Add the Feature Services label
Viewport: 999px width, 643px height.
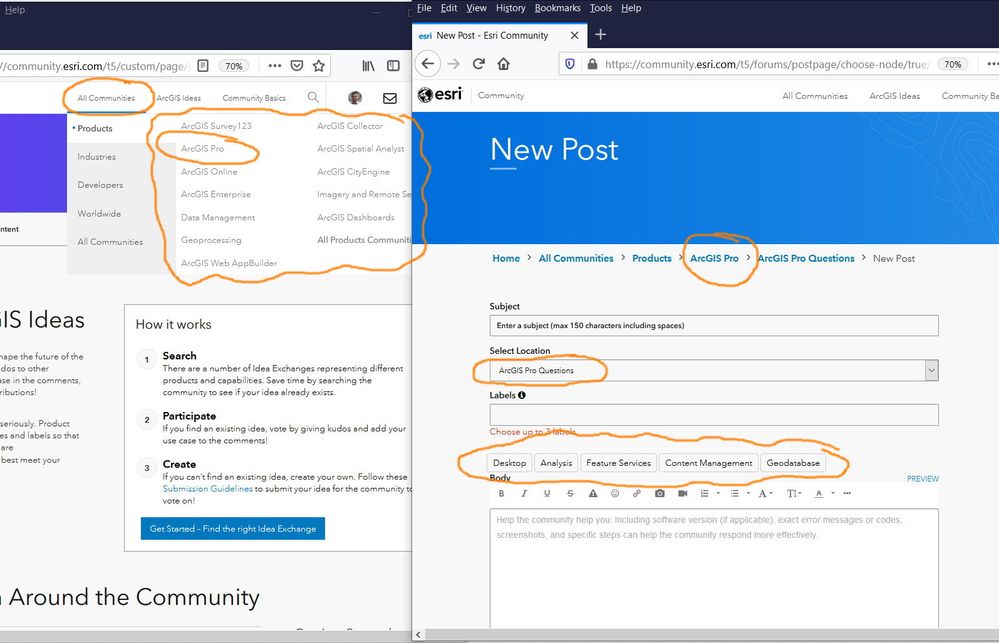(618, 463)
